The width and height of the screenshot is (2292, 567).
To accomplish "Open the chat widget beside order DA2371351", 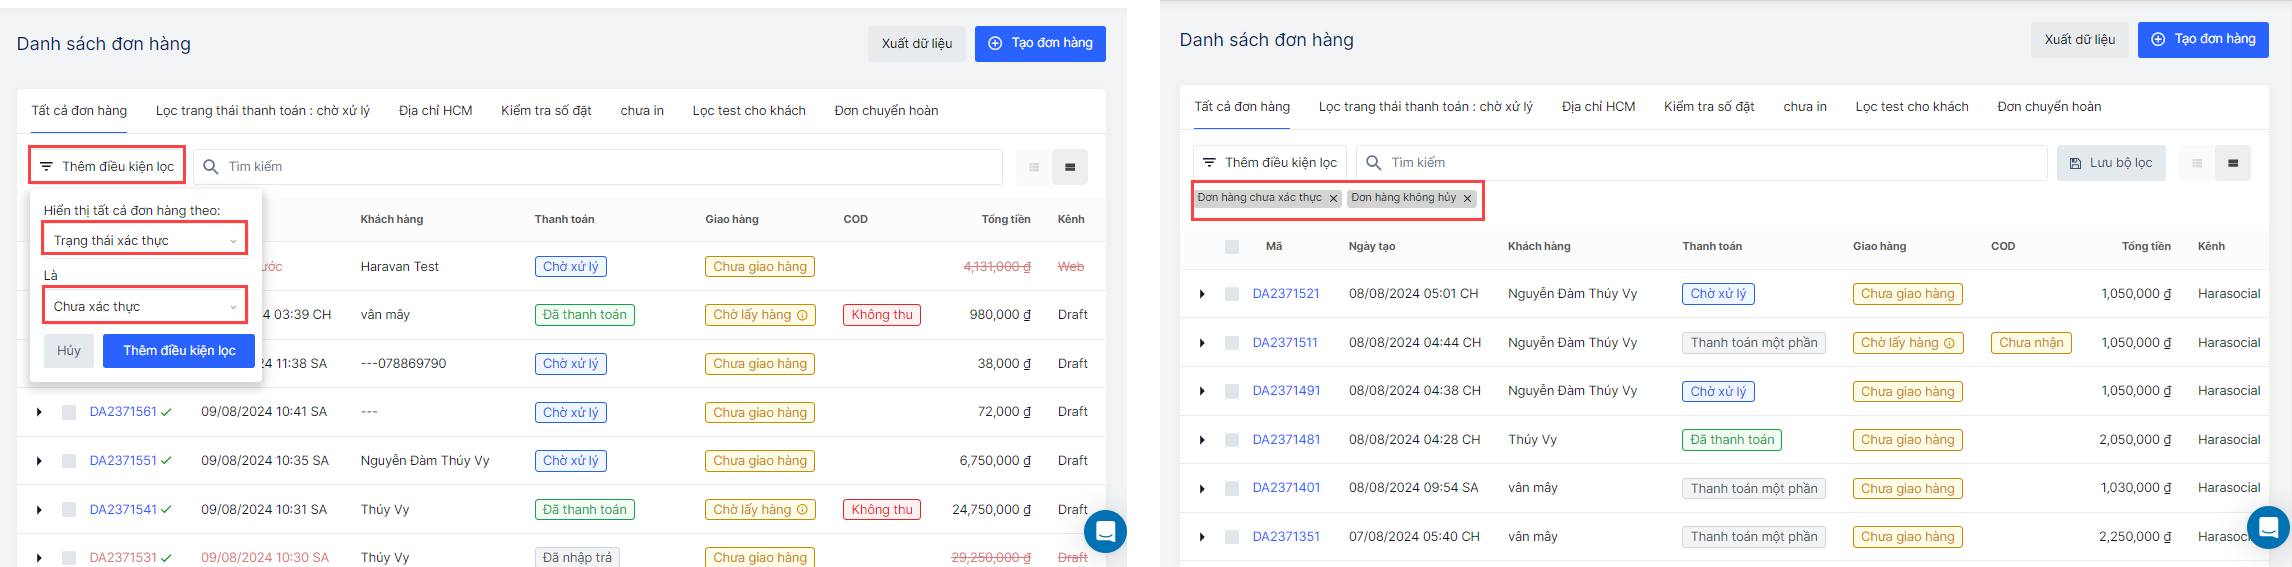I will click(x=2267, y=527).
